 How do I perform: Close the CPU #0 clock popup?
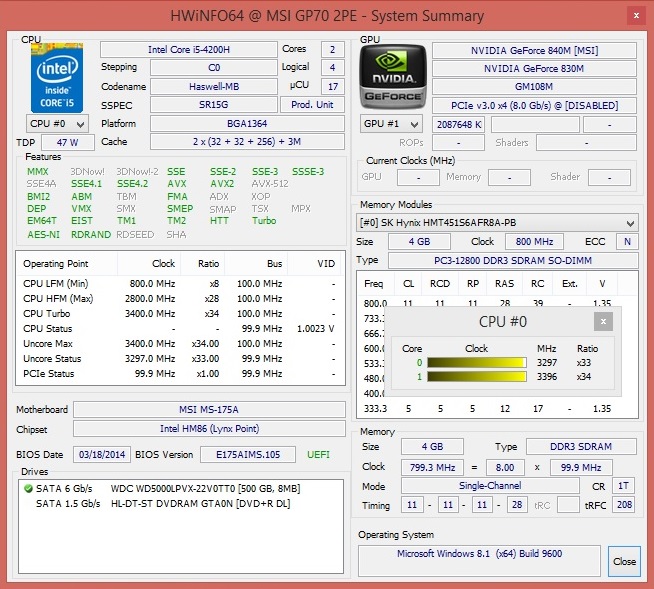click(x=603, y=322)
